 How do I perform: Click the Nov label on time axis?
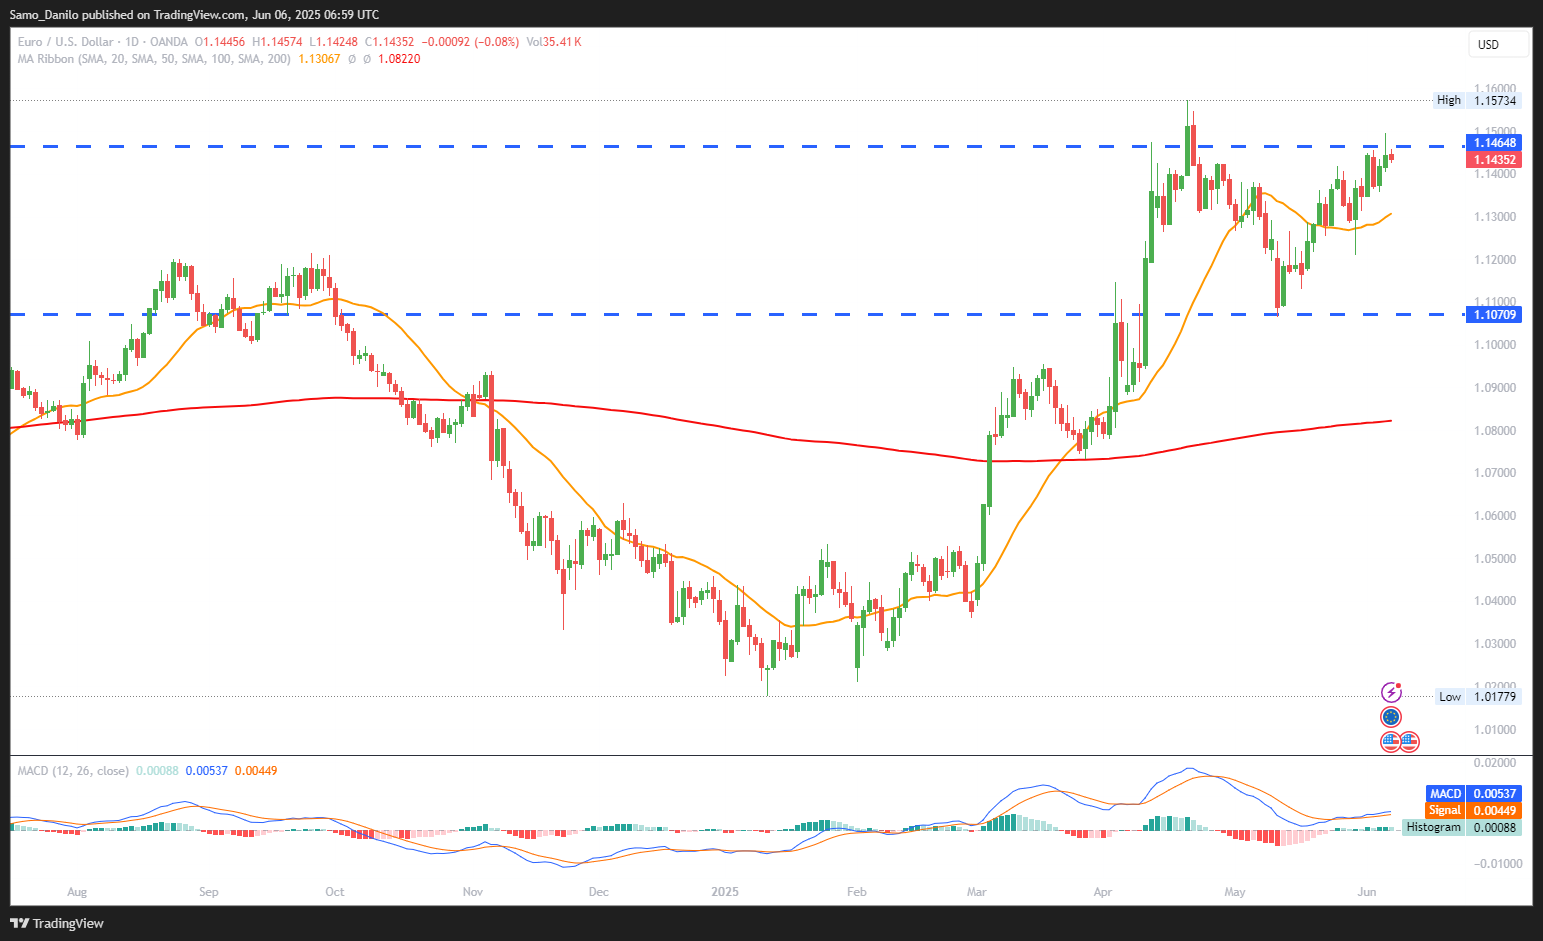473,892
